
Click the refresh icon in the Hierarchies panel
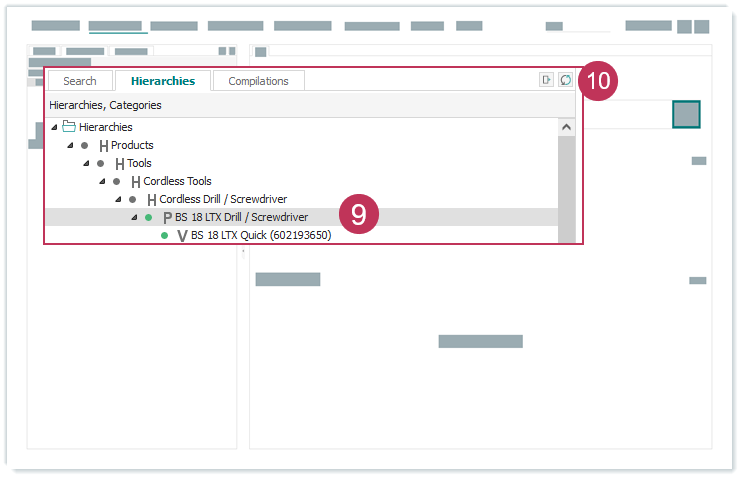click(566, 80)
